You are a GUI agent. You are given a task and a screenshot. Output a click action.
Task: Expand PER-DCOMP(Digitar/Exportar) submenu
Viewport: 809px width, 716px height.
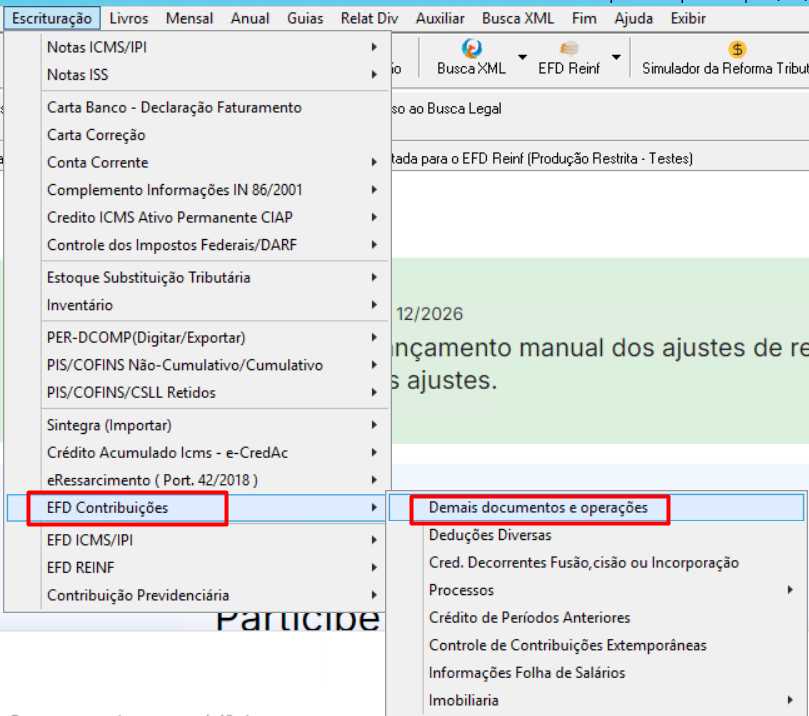pyautogui.click(x=196, y=338)
